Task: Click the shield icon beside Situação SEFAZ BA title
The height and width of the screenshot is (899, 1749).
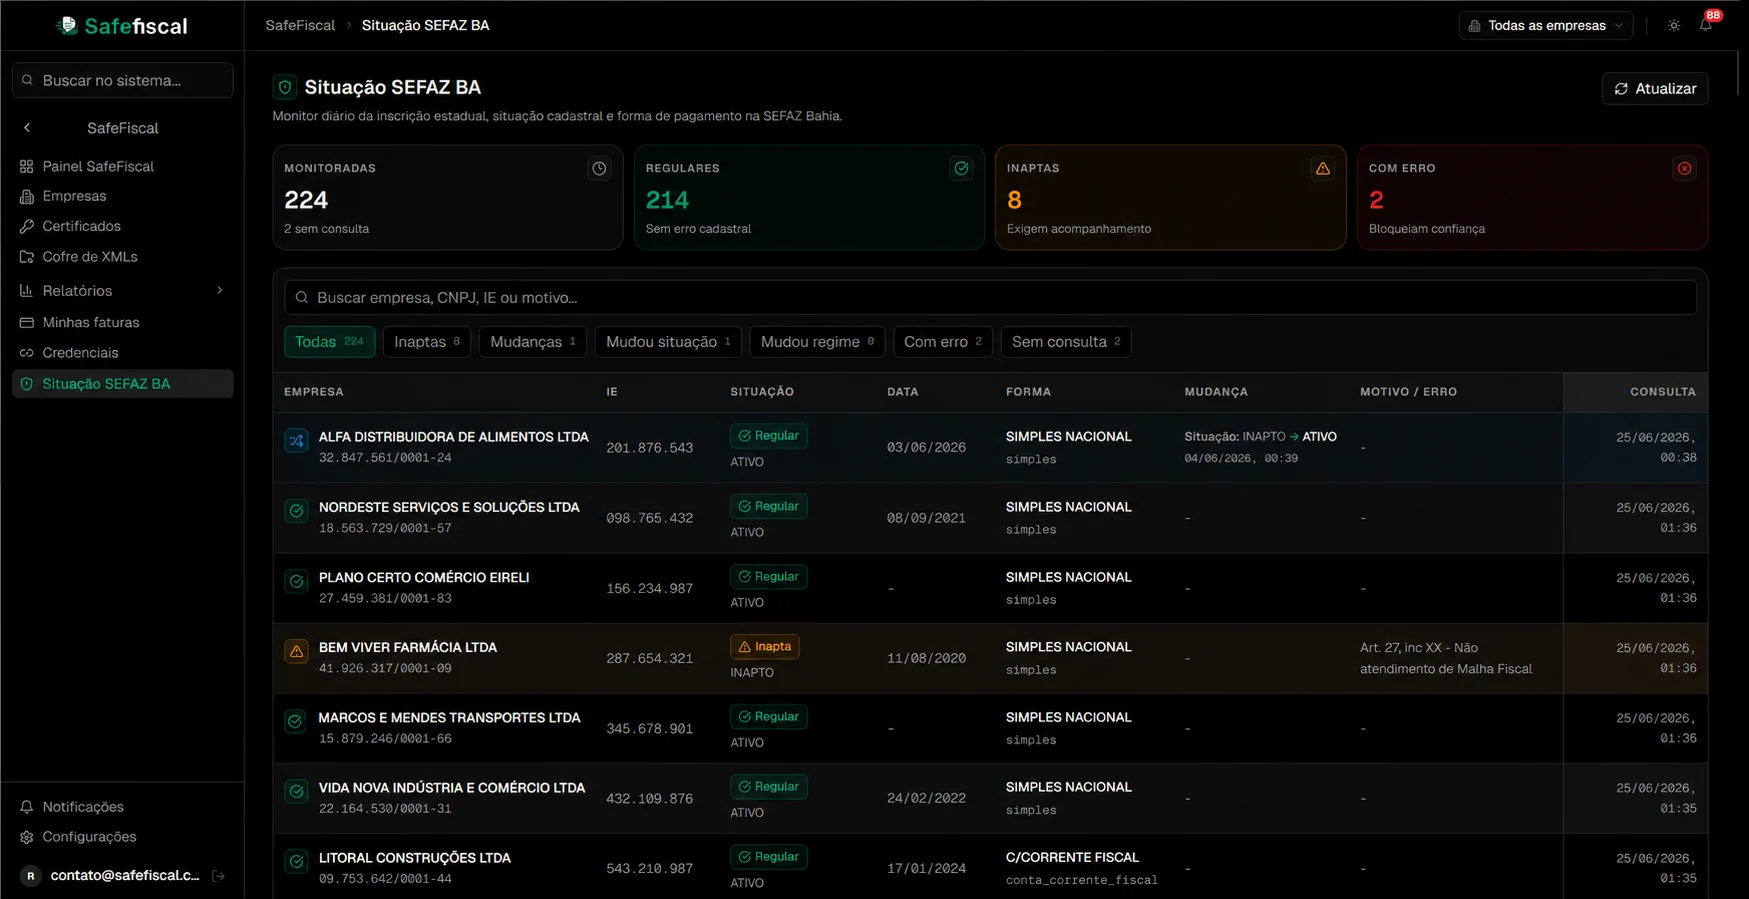Action: (x=285, y=88)
